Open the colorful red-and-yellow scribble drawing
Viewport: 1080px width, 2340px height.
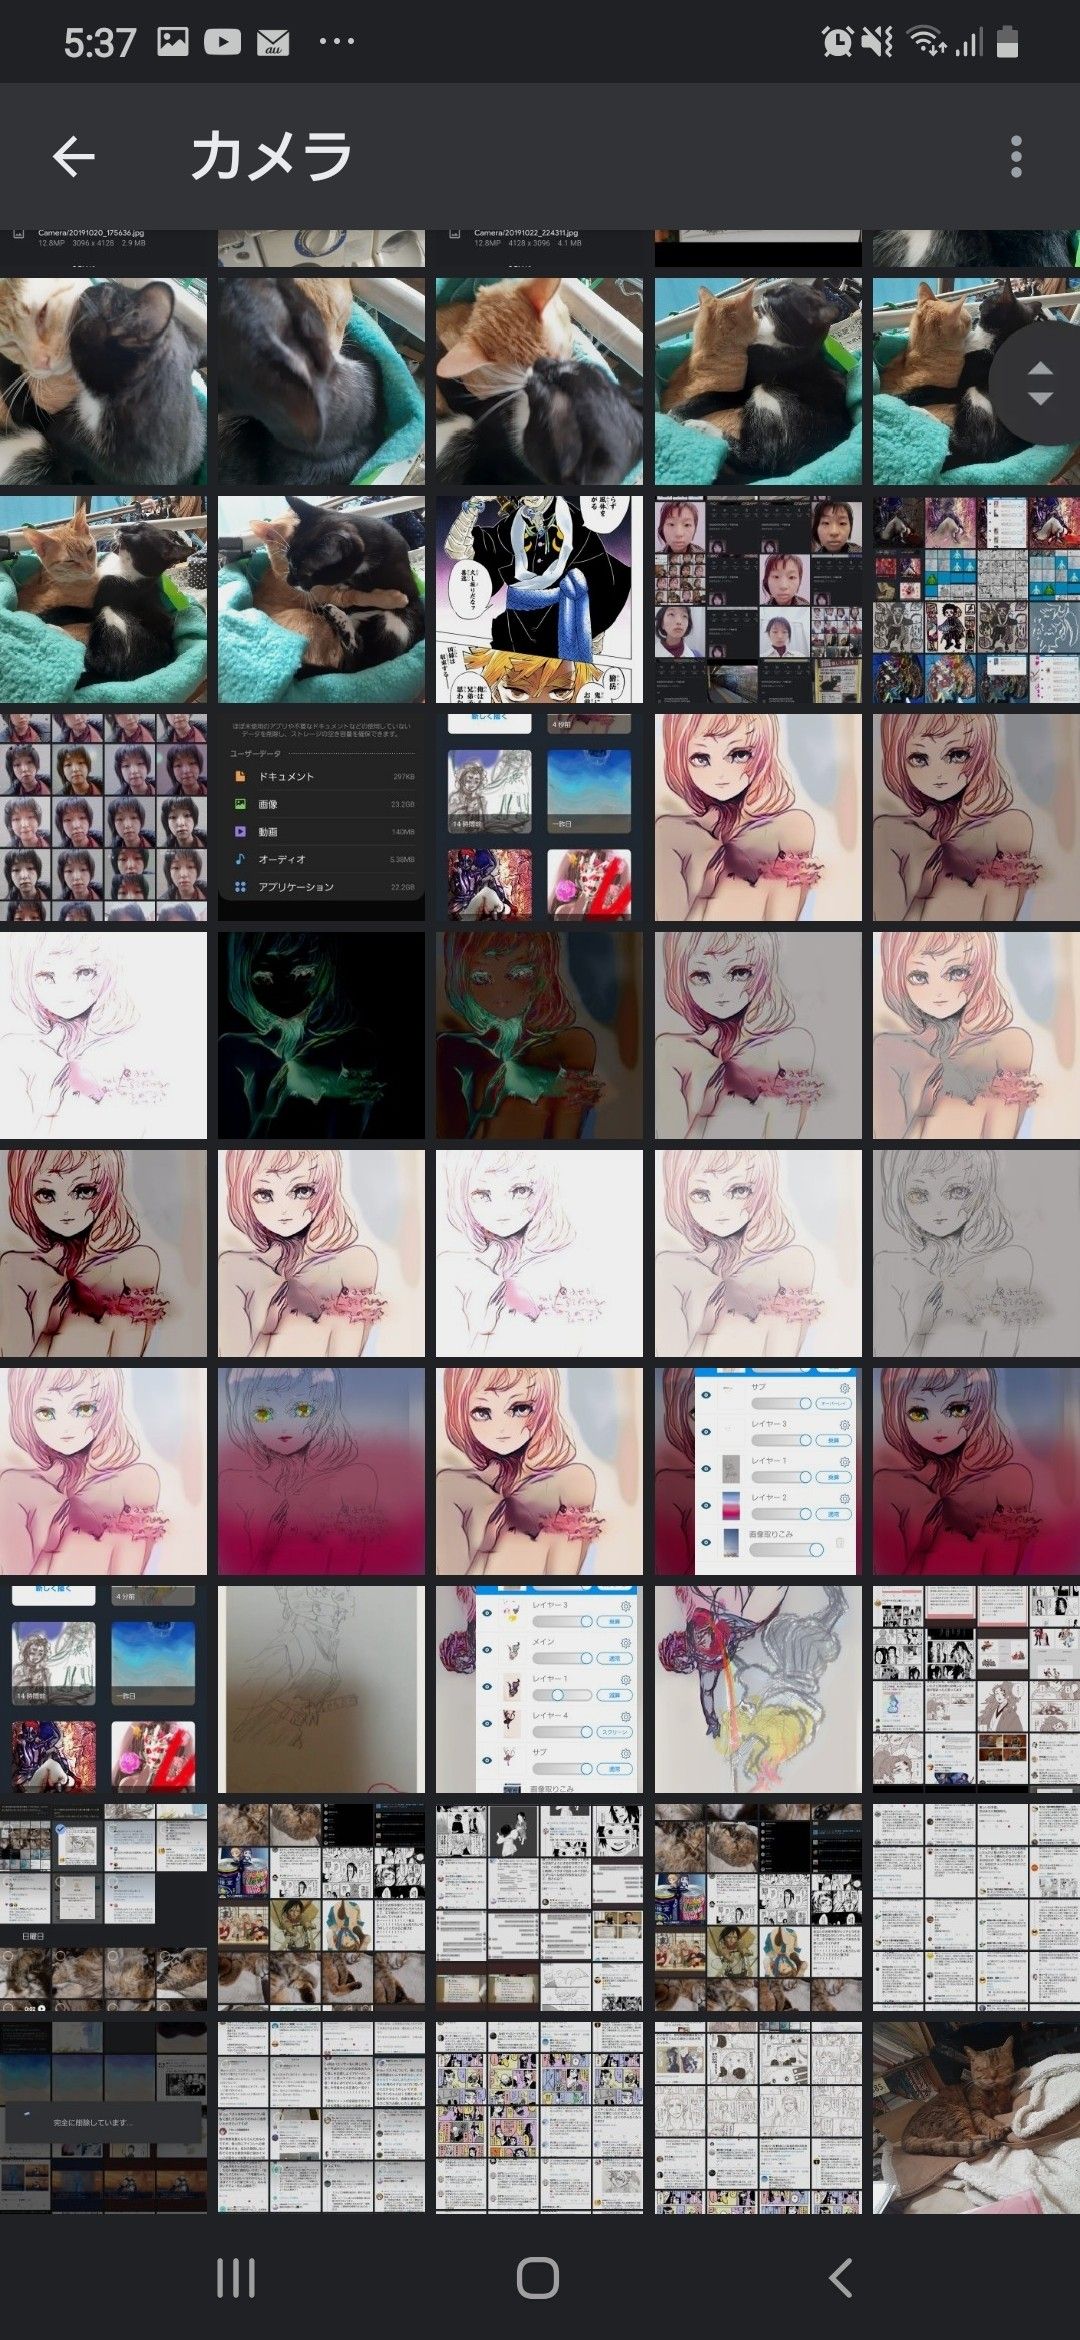click(x=758, y=1689)
